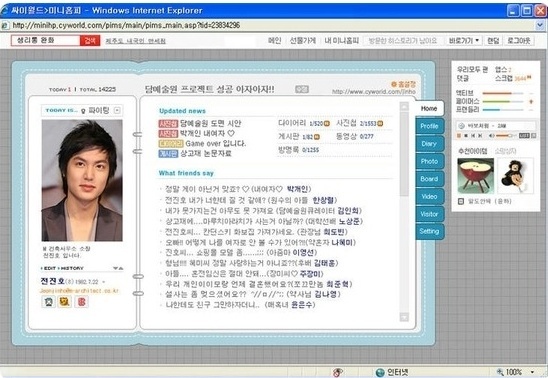Open the Video tab
Image resolution: width=548 pixels, height=378 pixels.
point(430,196)
